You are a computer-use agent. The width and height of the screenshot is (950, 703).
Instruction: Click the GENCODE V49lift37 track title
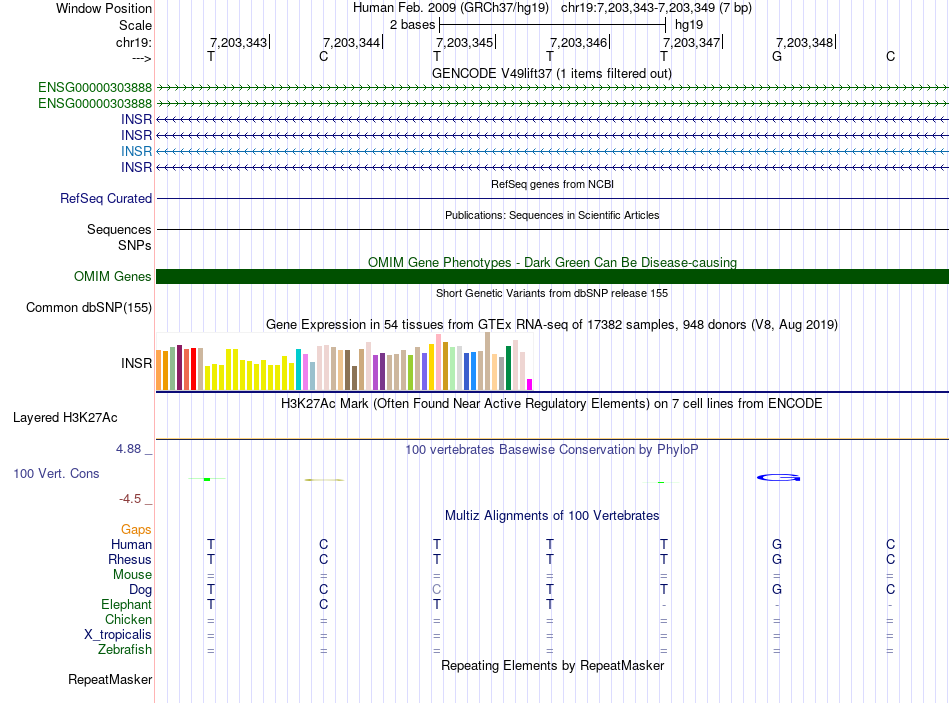coord(552,73)
